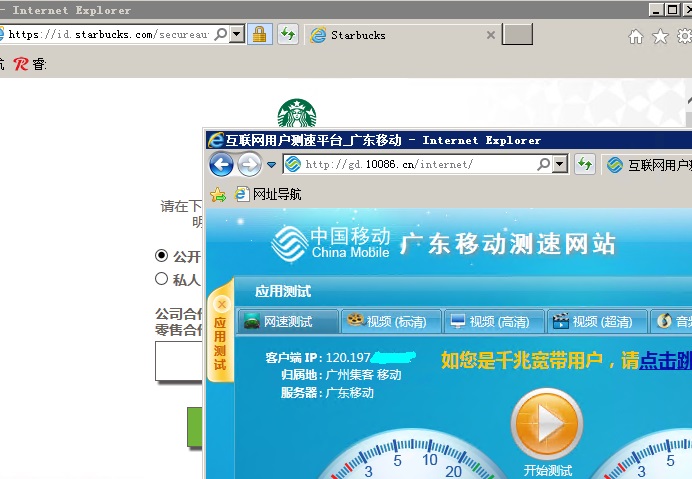Go to Home via house icon
The height and width of the screenshot is (479, 692).
point(636,36)
